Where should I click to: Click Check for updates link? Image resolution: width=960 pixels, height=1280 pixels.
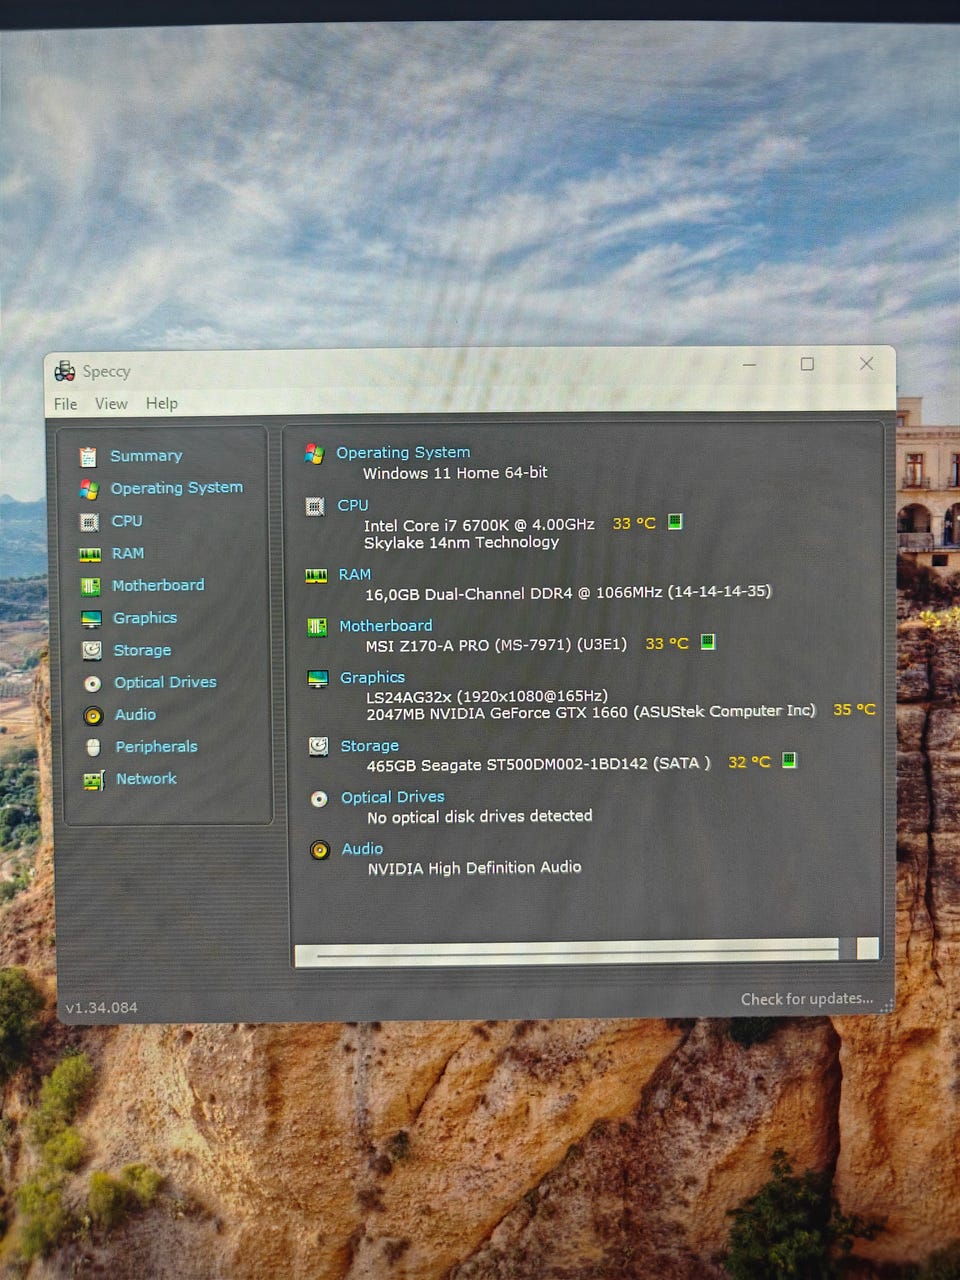coord(807,999)
